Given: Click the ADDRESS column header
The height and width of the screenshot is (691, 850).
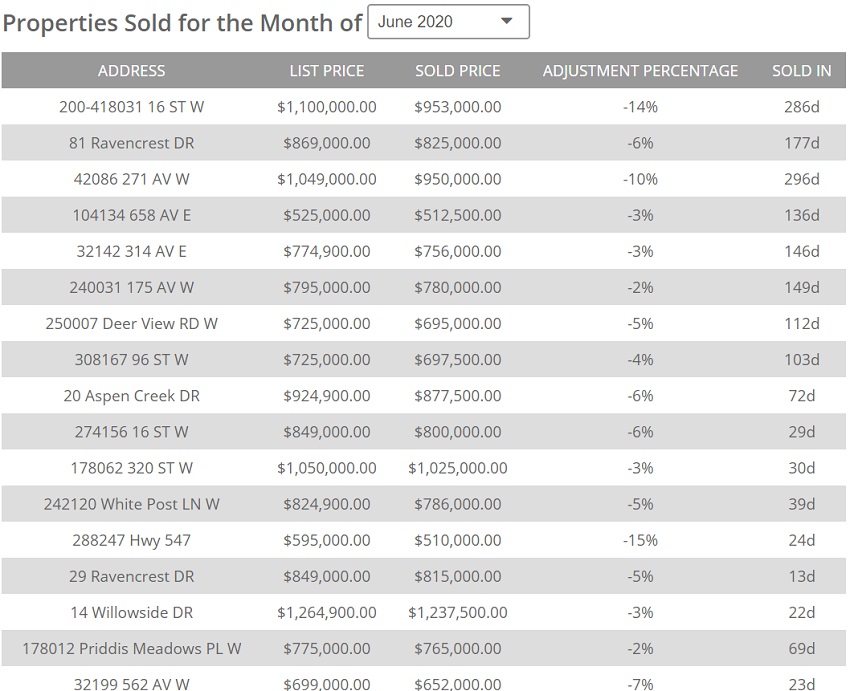Looking at the screenshot, I should 132,71.
